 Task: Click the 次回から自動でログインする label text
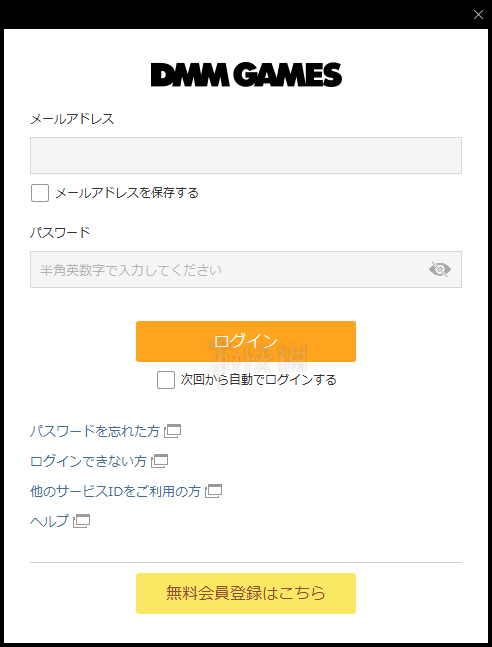tap(258, 380)
